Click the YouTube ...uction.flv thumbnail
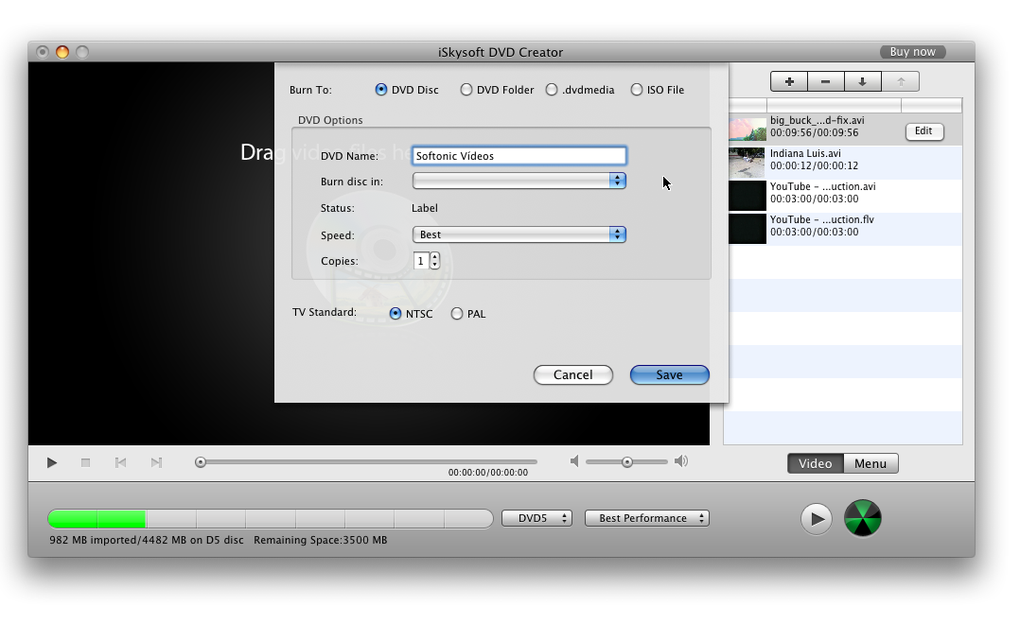Viewport: 1020px width, 624px height. [747, 229]
